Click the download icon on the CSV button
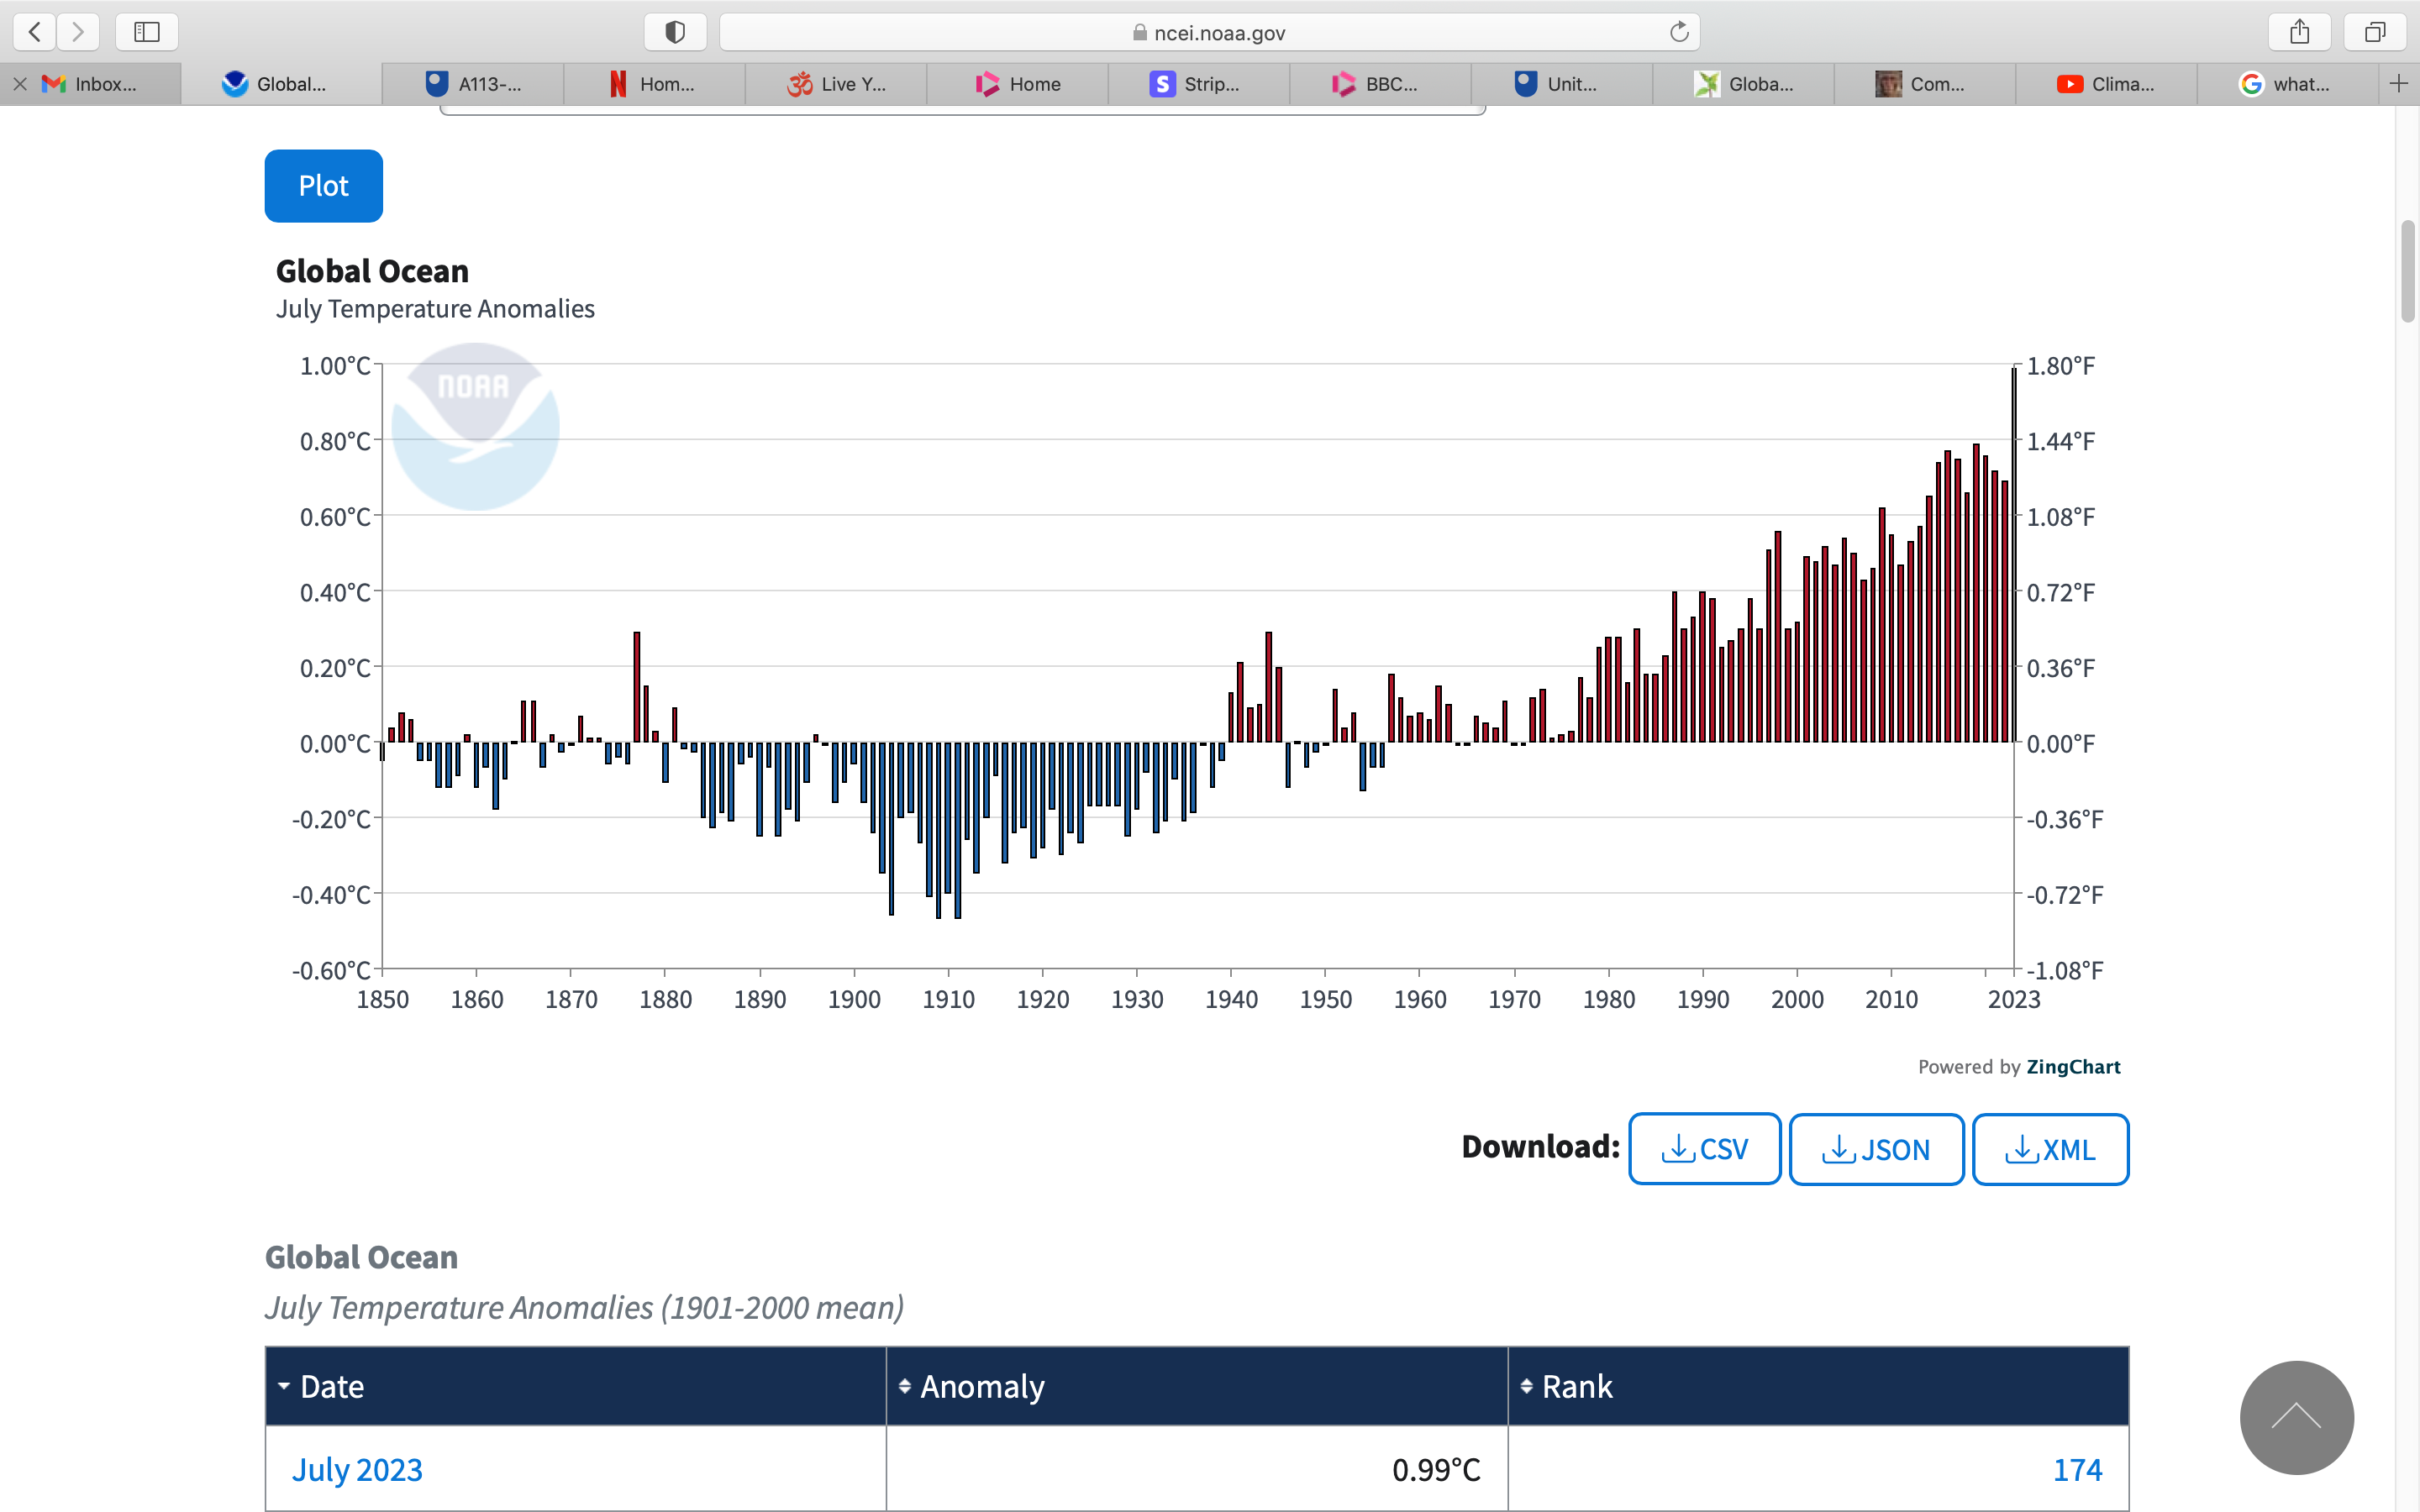Screen dimensions: 2420x1512 coord(1678,1149)
